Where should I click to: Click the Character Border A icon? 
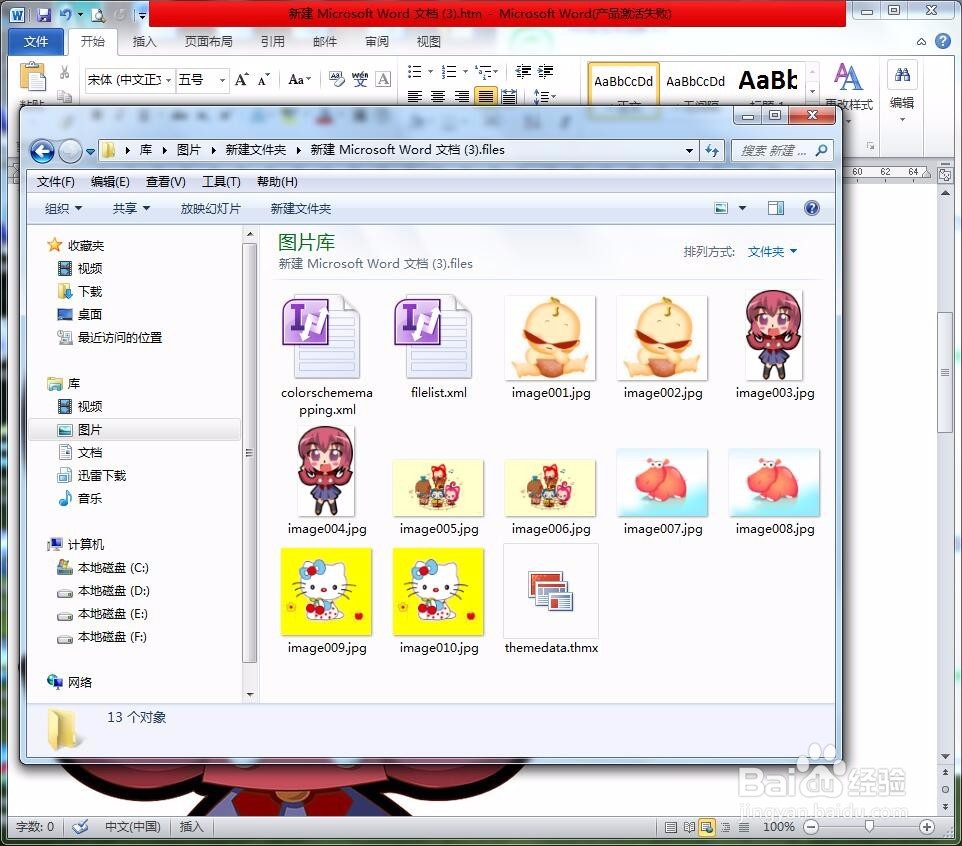pyautogui.click(x=383, y=79)
